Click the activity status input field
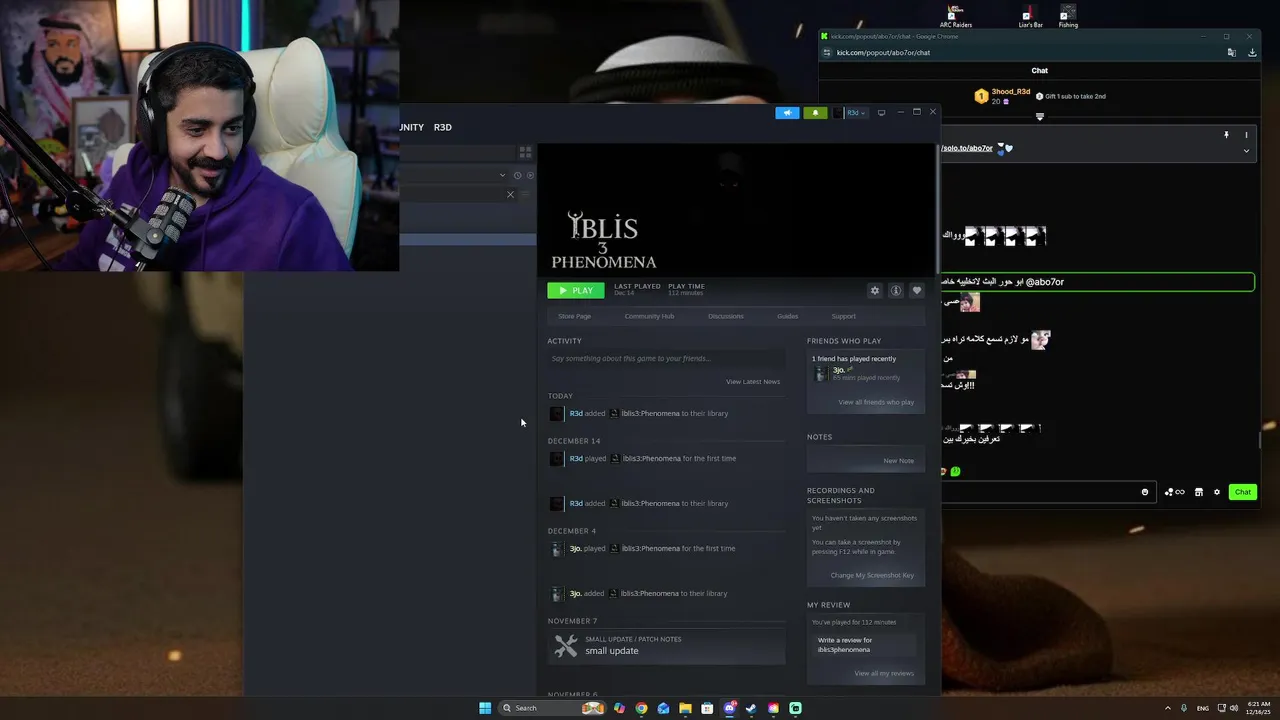1280x720 pixels. 666,358
